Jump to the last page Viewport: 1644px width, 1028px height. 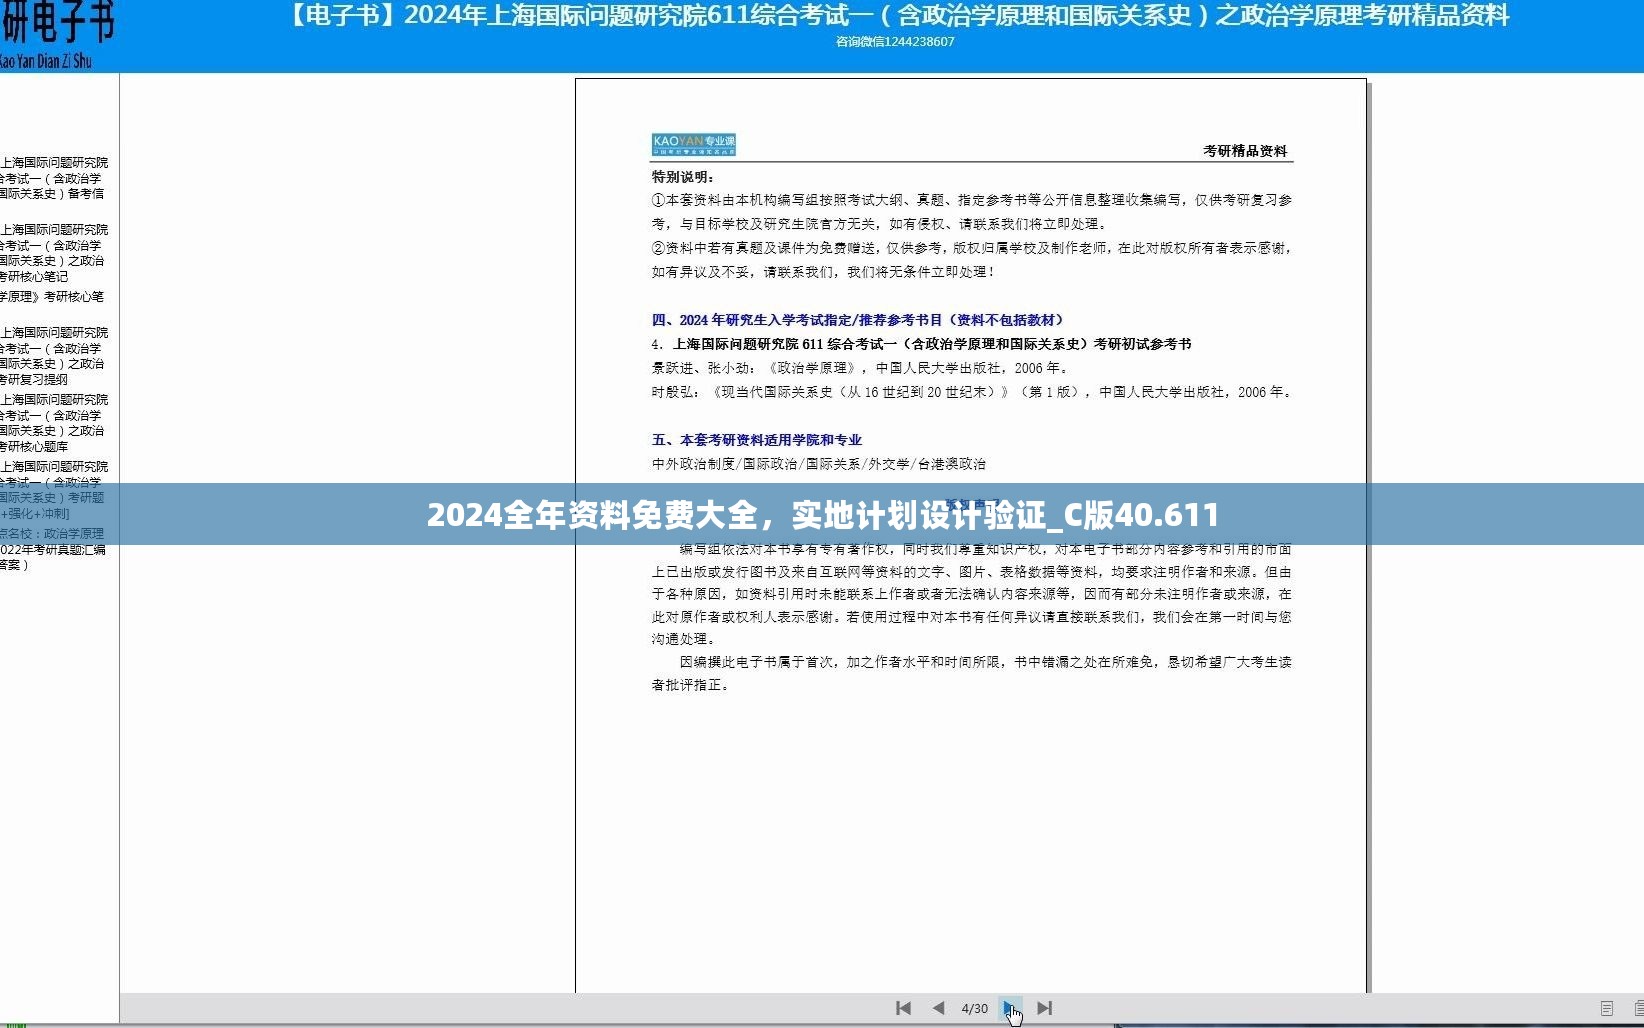[1045, 1008]
